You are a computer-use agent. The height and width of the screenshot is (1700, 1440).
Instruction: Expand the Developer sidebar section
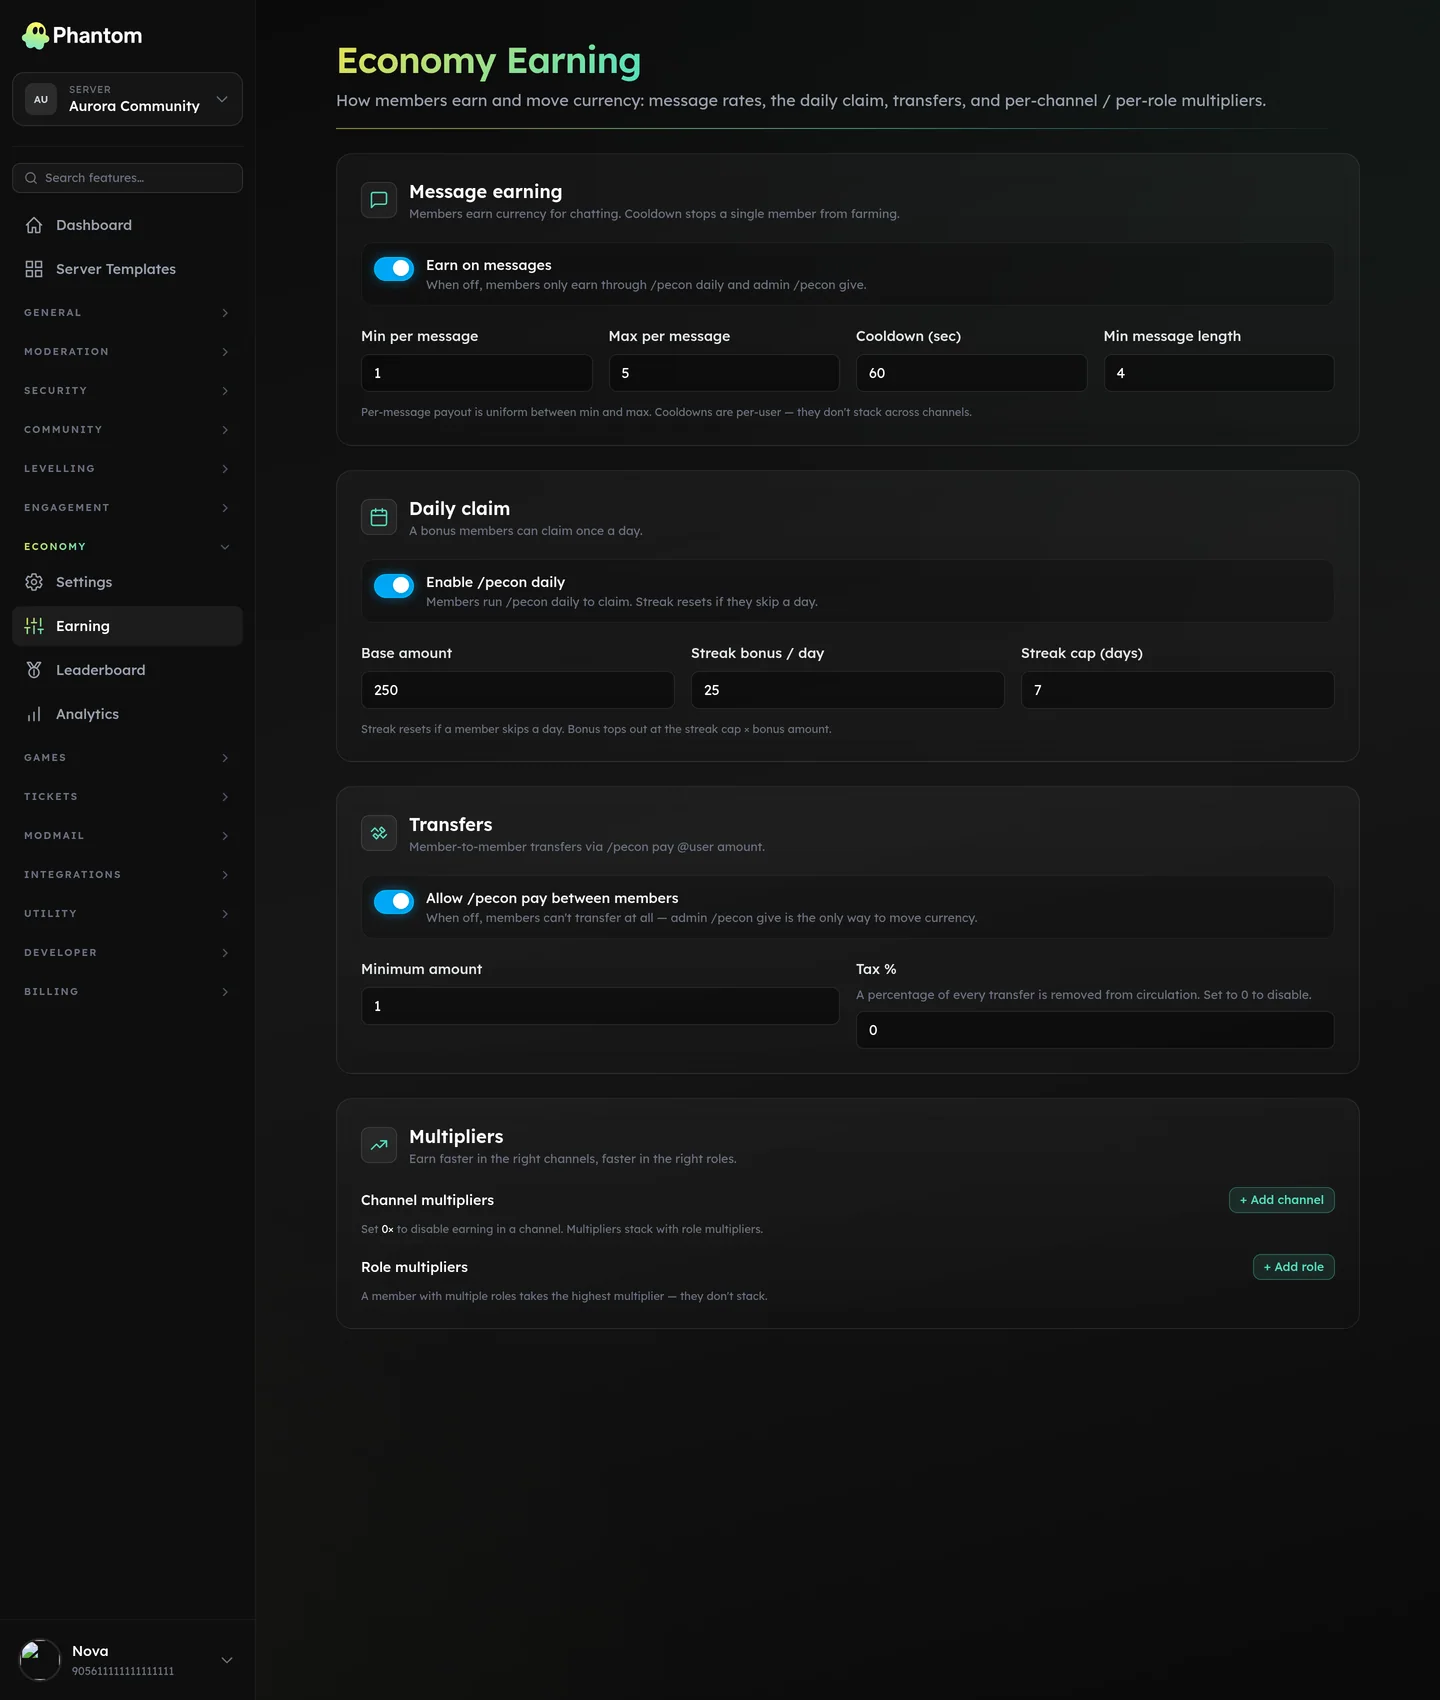[127, 953]
